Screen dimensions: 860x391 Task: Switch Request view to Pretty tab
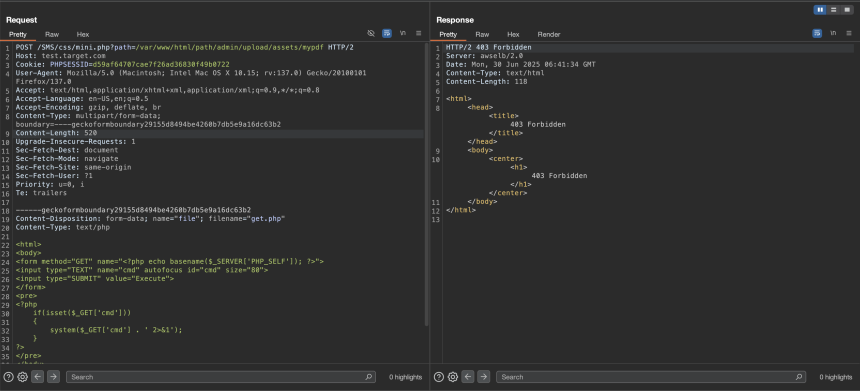(x=18, y=34)
